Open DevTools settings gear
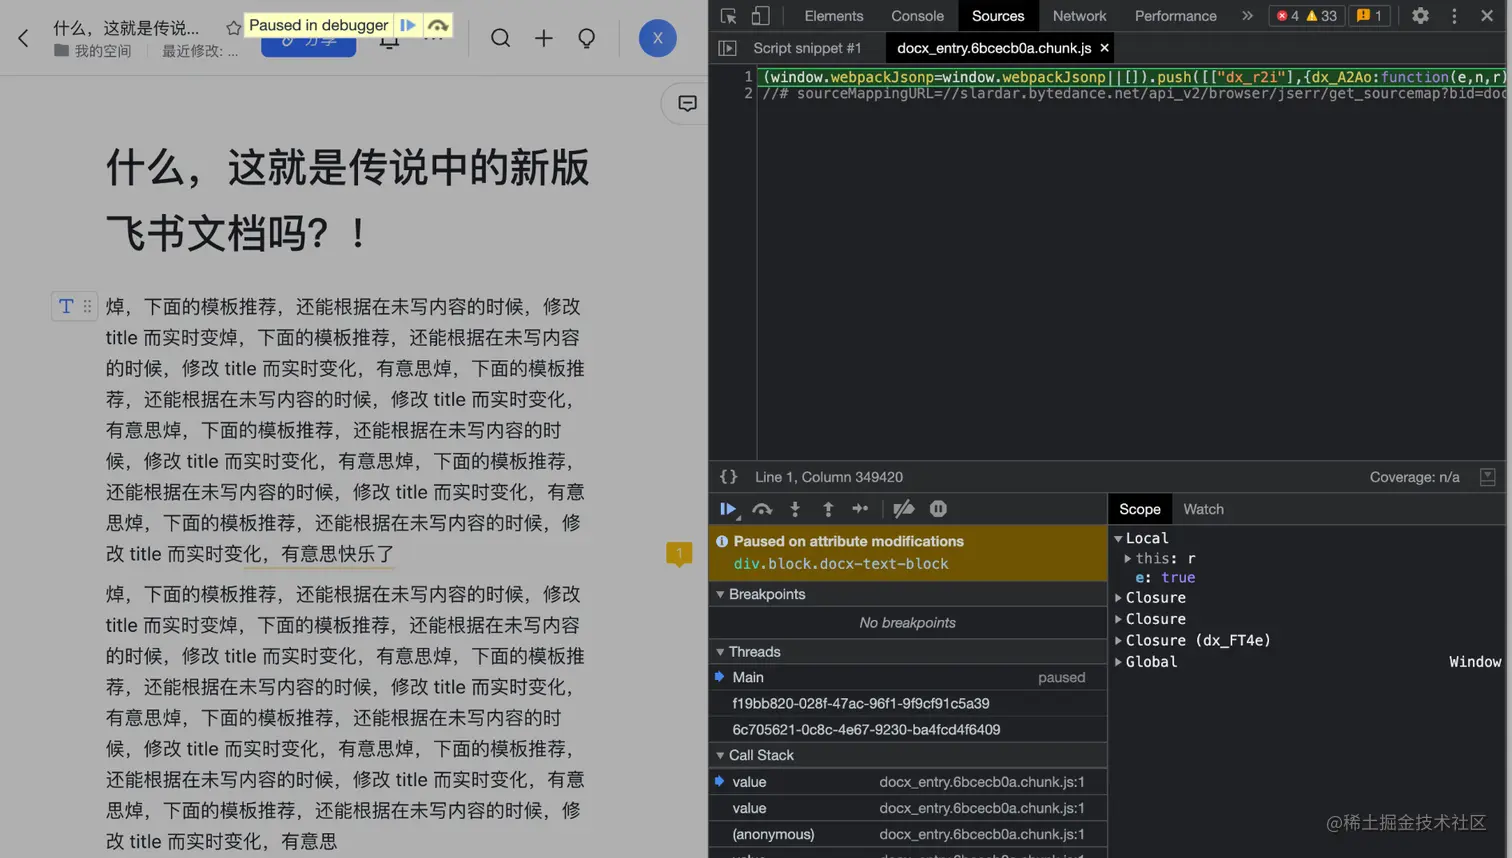 tap(1420, 16)
